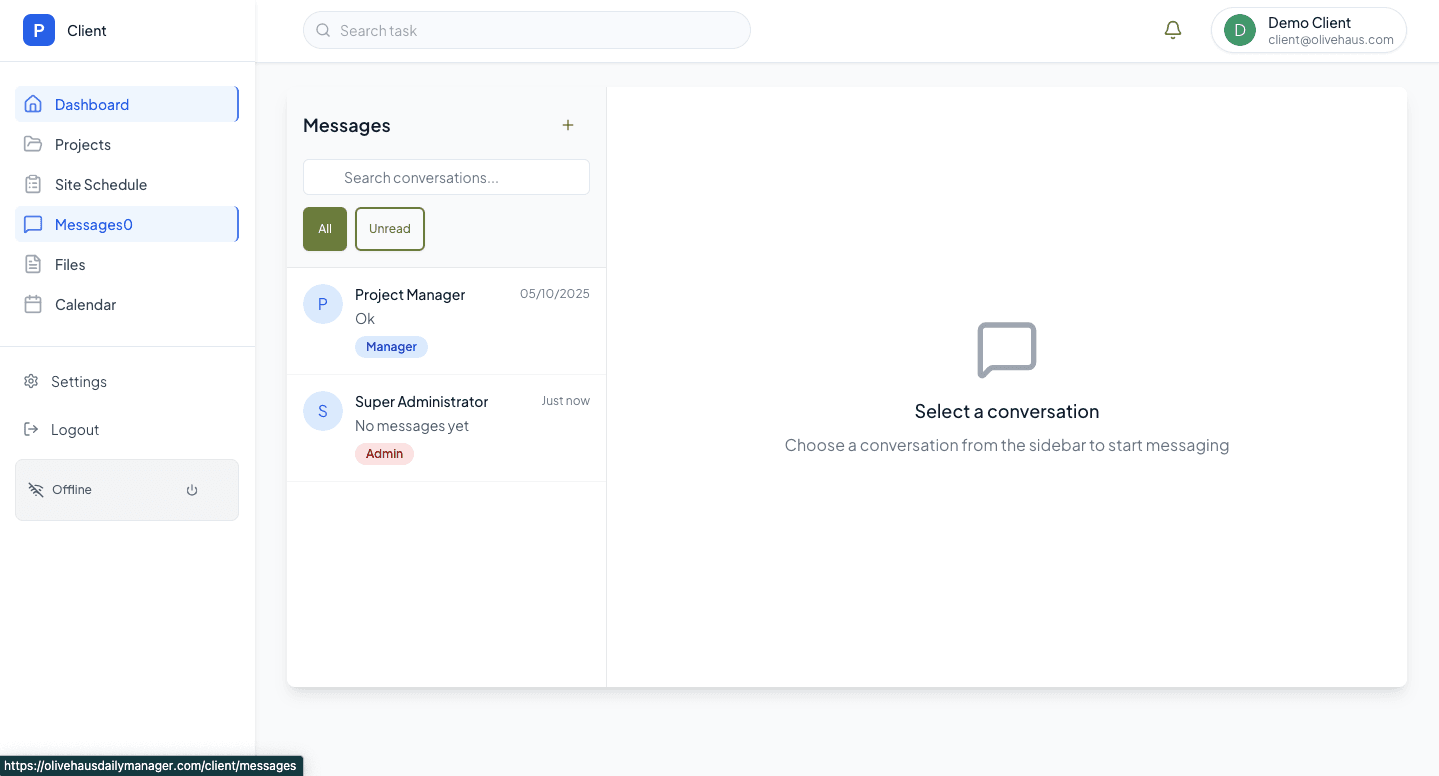Open the Demo Client account menu
Screen dimensions: 1439x776
coord(1308,30)
